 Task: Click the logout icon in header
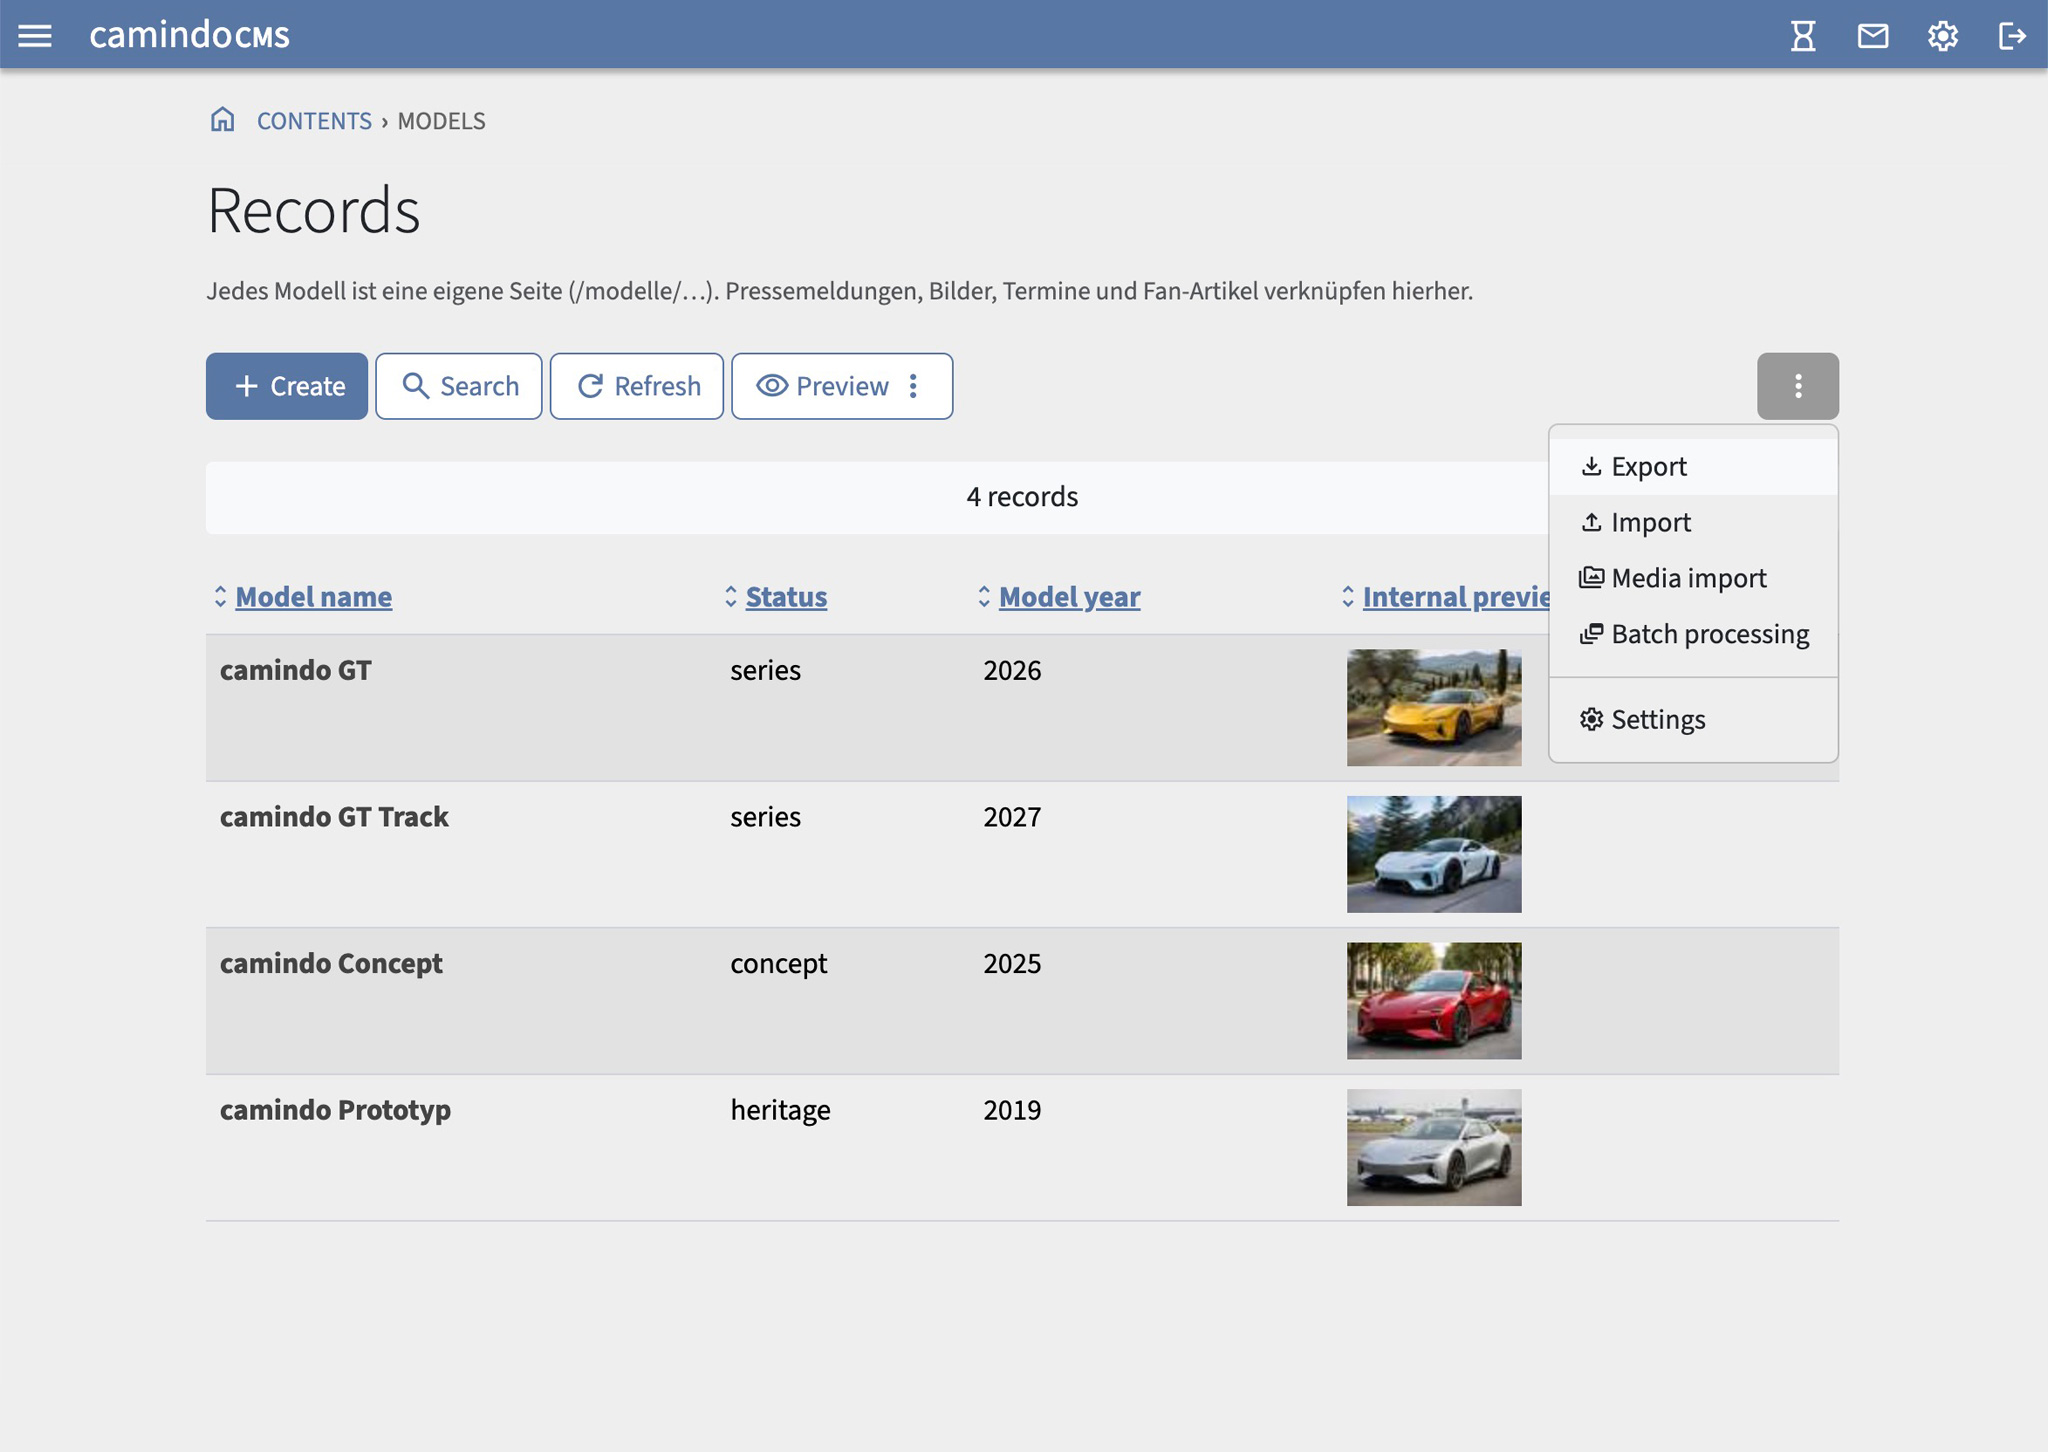[2012, 36]
